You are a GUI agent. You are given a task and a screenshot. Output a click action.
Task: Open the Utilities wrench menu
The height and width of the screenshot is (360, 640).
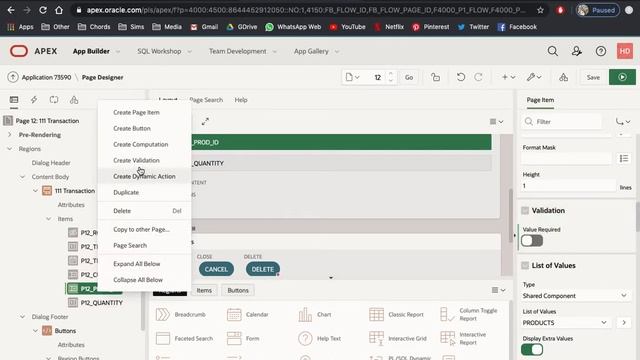click(533, 77)
